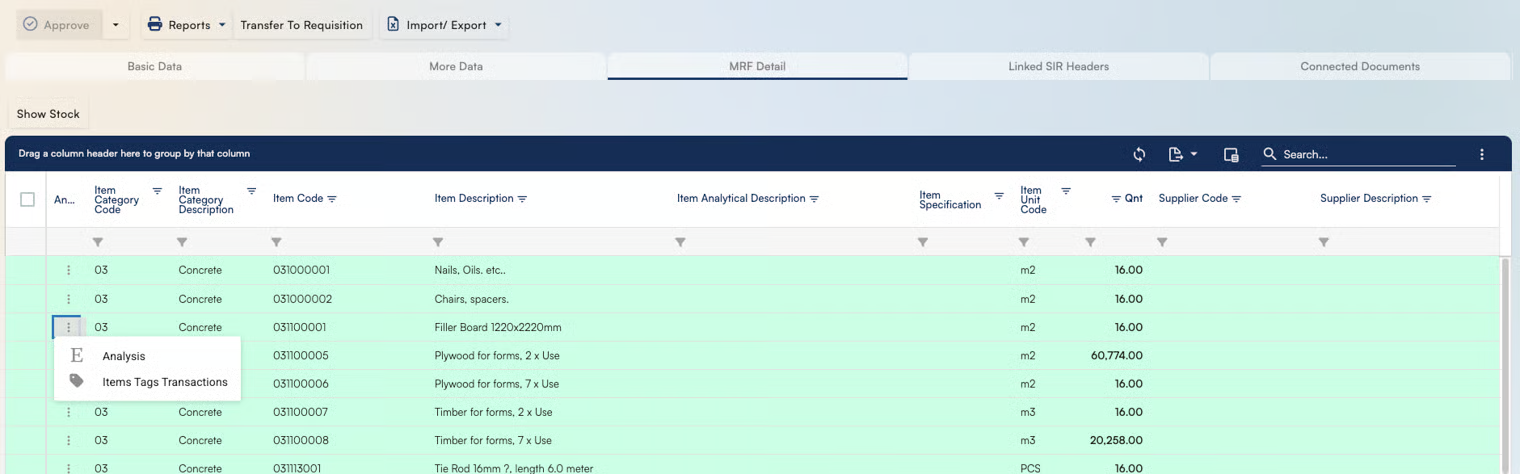Screen dimensions: 1520x474
Task: Click the Supplier Code header filter icon
Action: 1237,199
